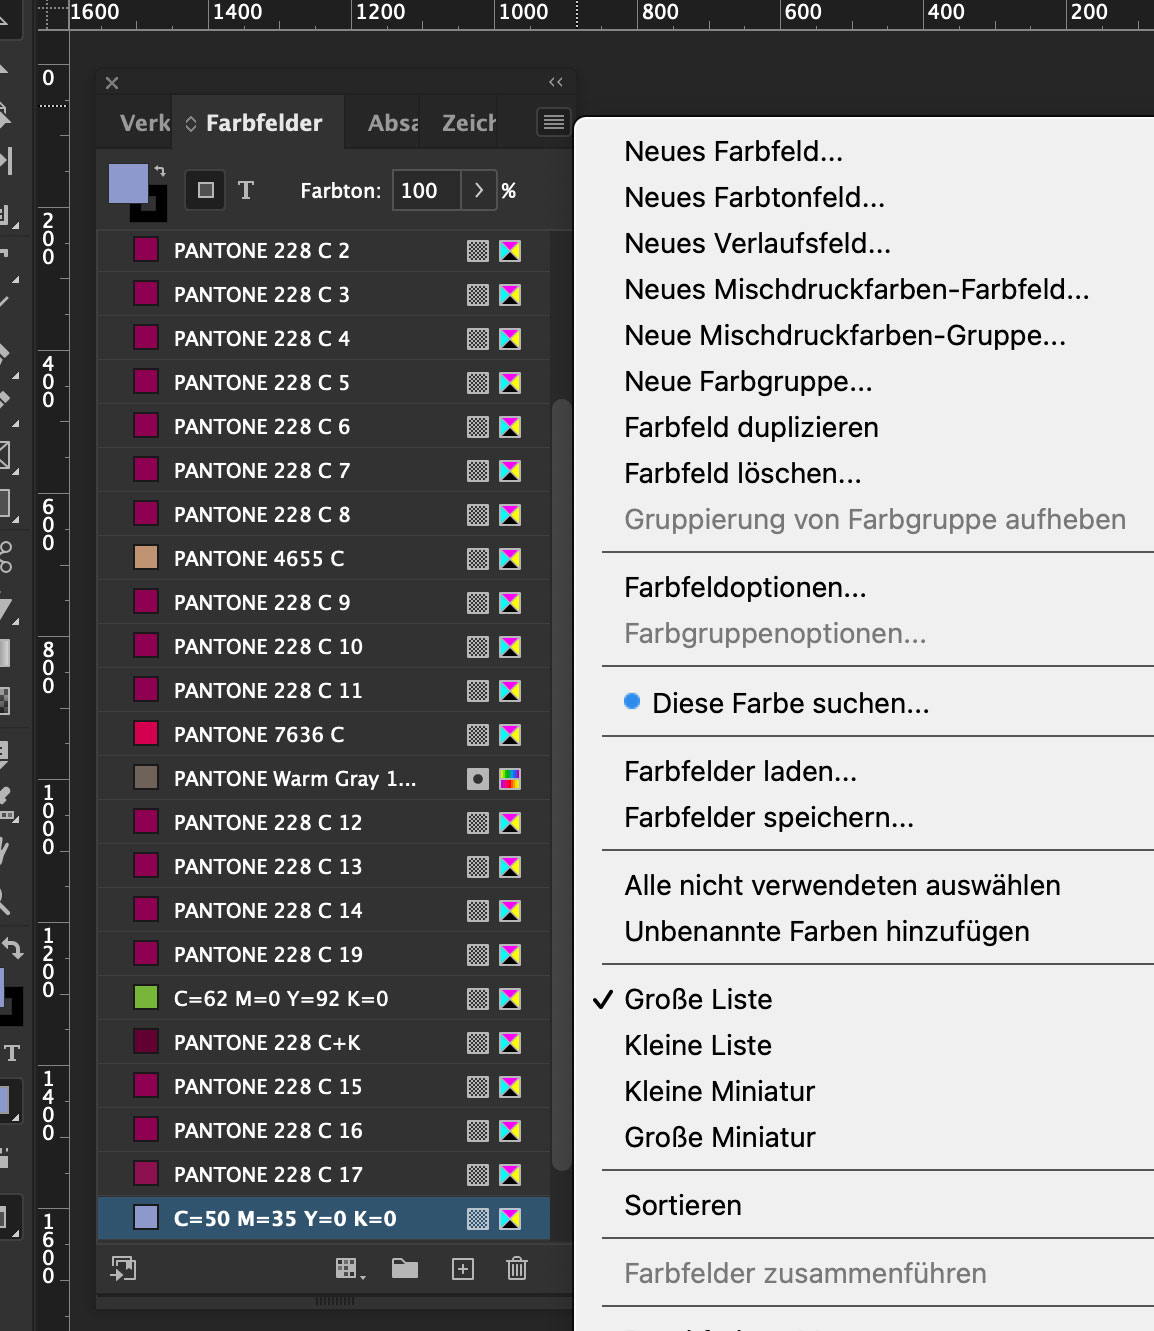Click the add to CC Libraries icon
The image size is (1154, 1331).
click(x=125, y=1268)
